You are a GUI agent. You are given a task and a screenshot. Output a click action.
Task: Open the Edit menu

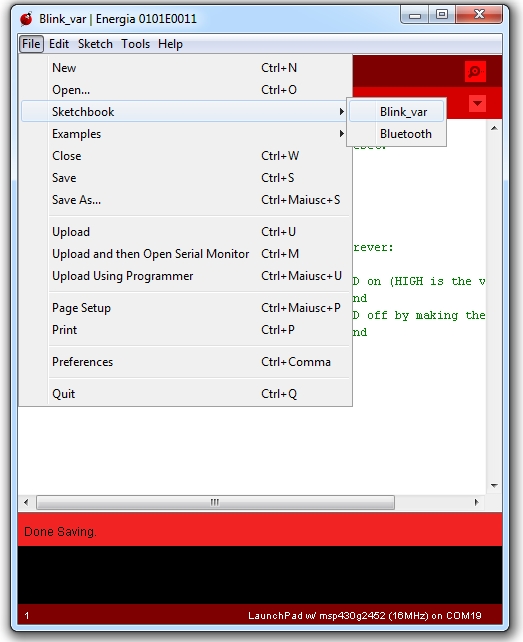pyautogui.click(x=59, y=44)
